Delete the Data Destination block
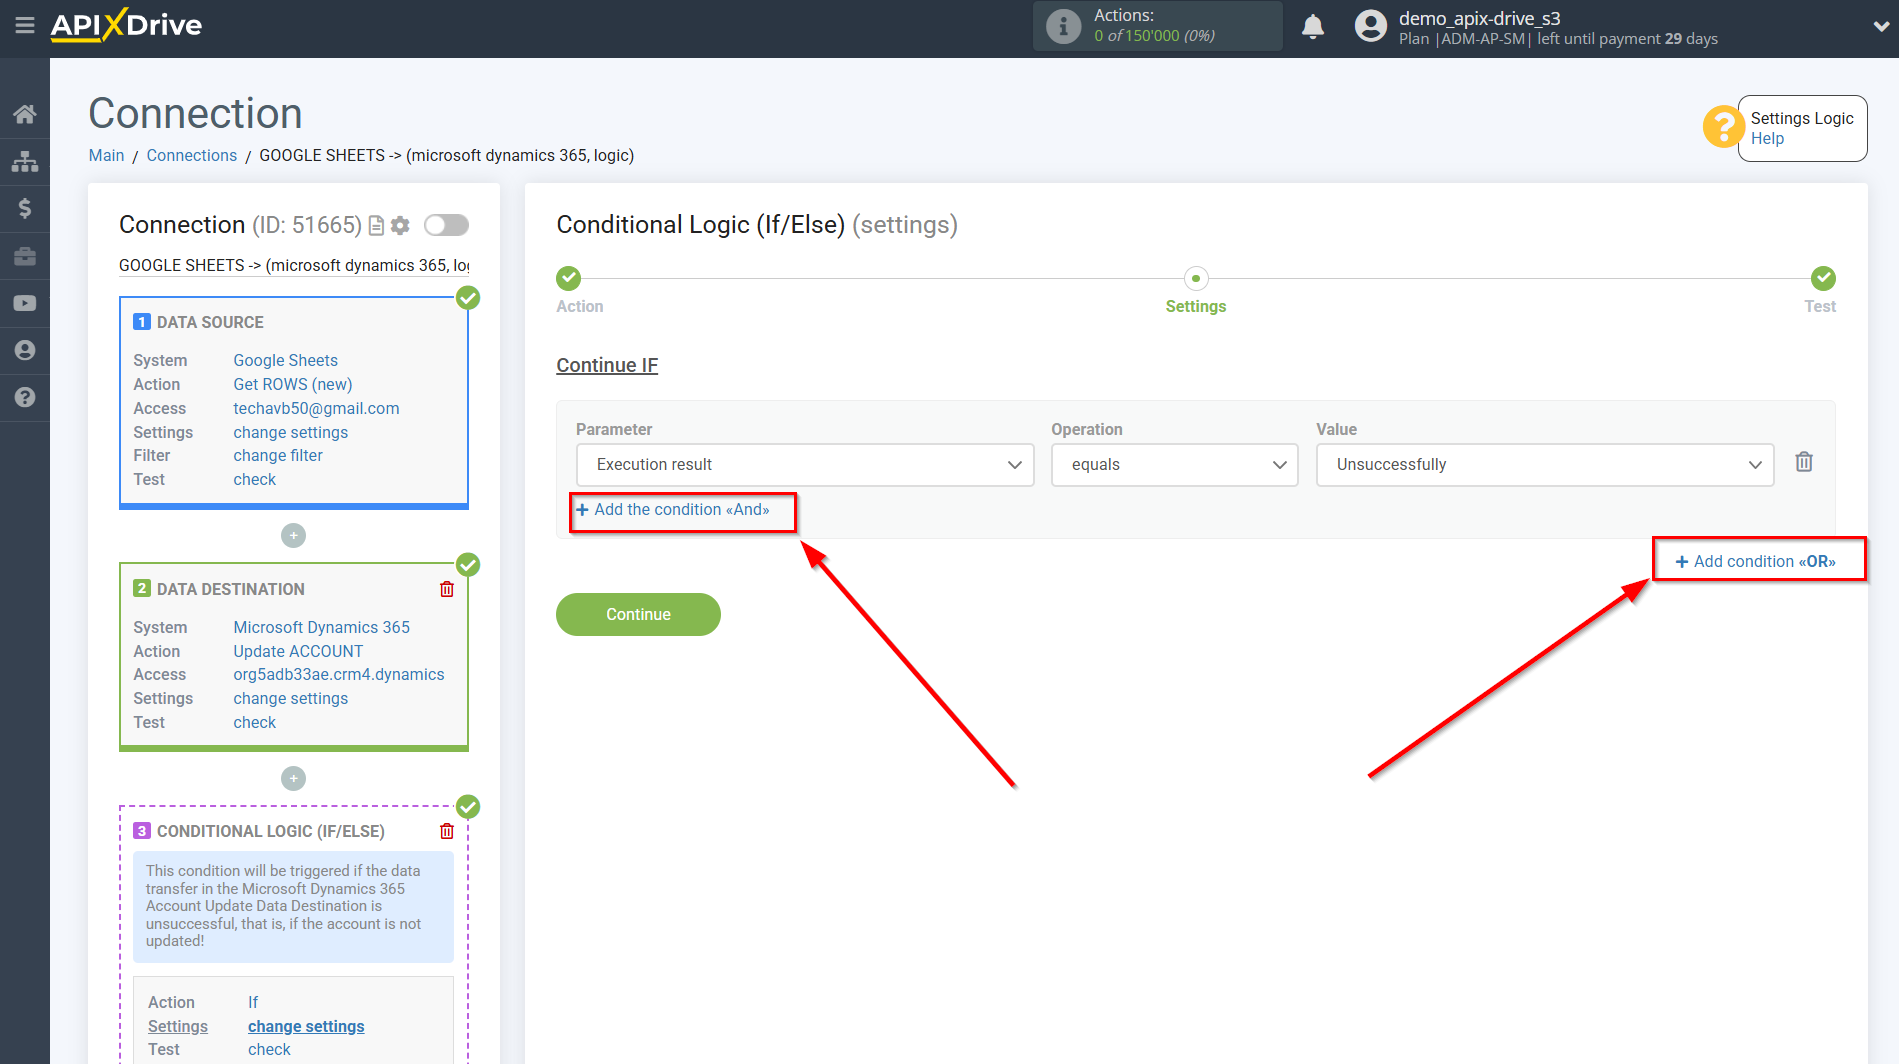Viewport: 1899px width, 1064px height. click(447, 589)
